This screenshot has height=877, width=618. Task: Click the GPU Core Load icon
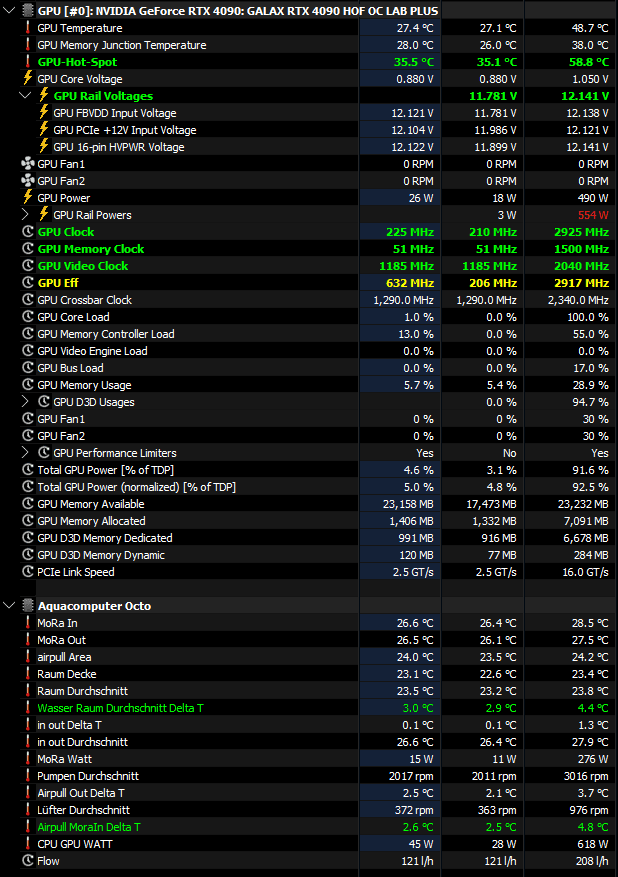coord(27,317)
